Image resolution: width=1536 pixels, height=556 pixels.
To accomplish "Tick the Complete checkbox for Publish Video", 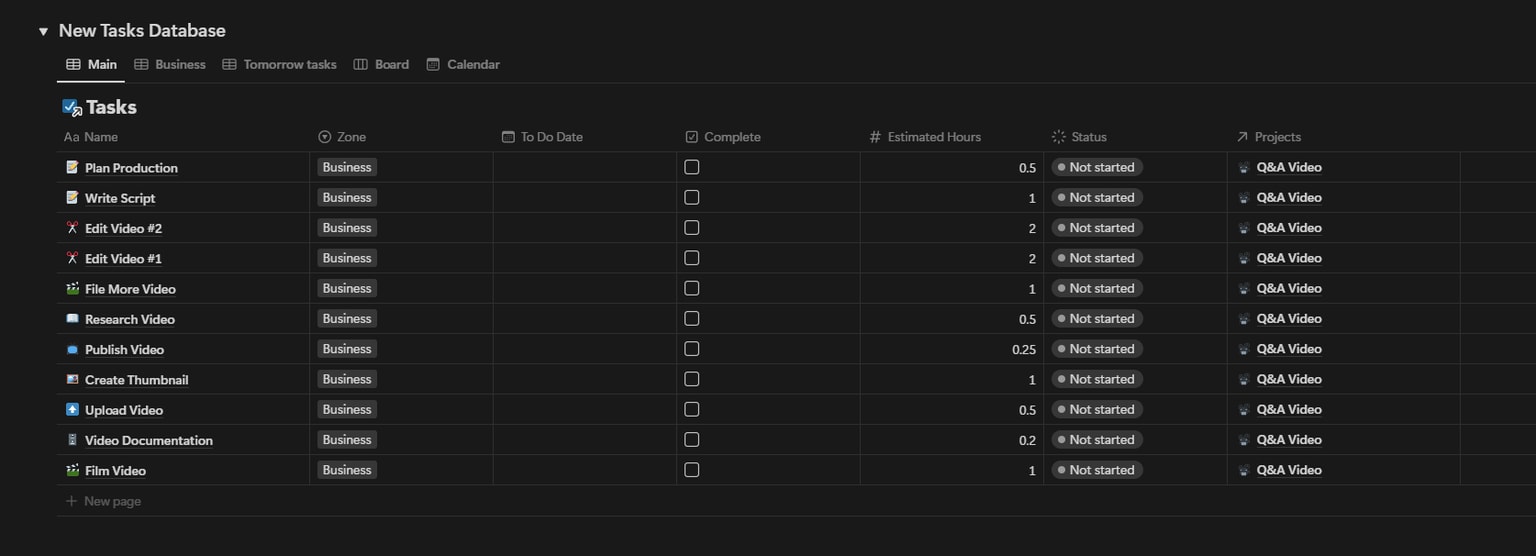I will pyautogui.click(x=692, y=349).
